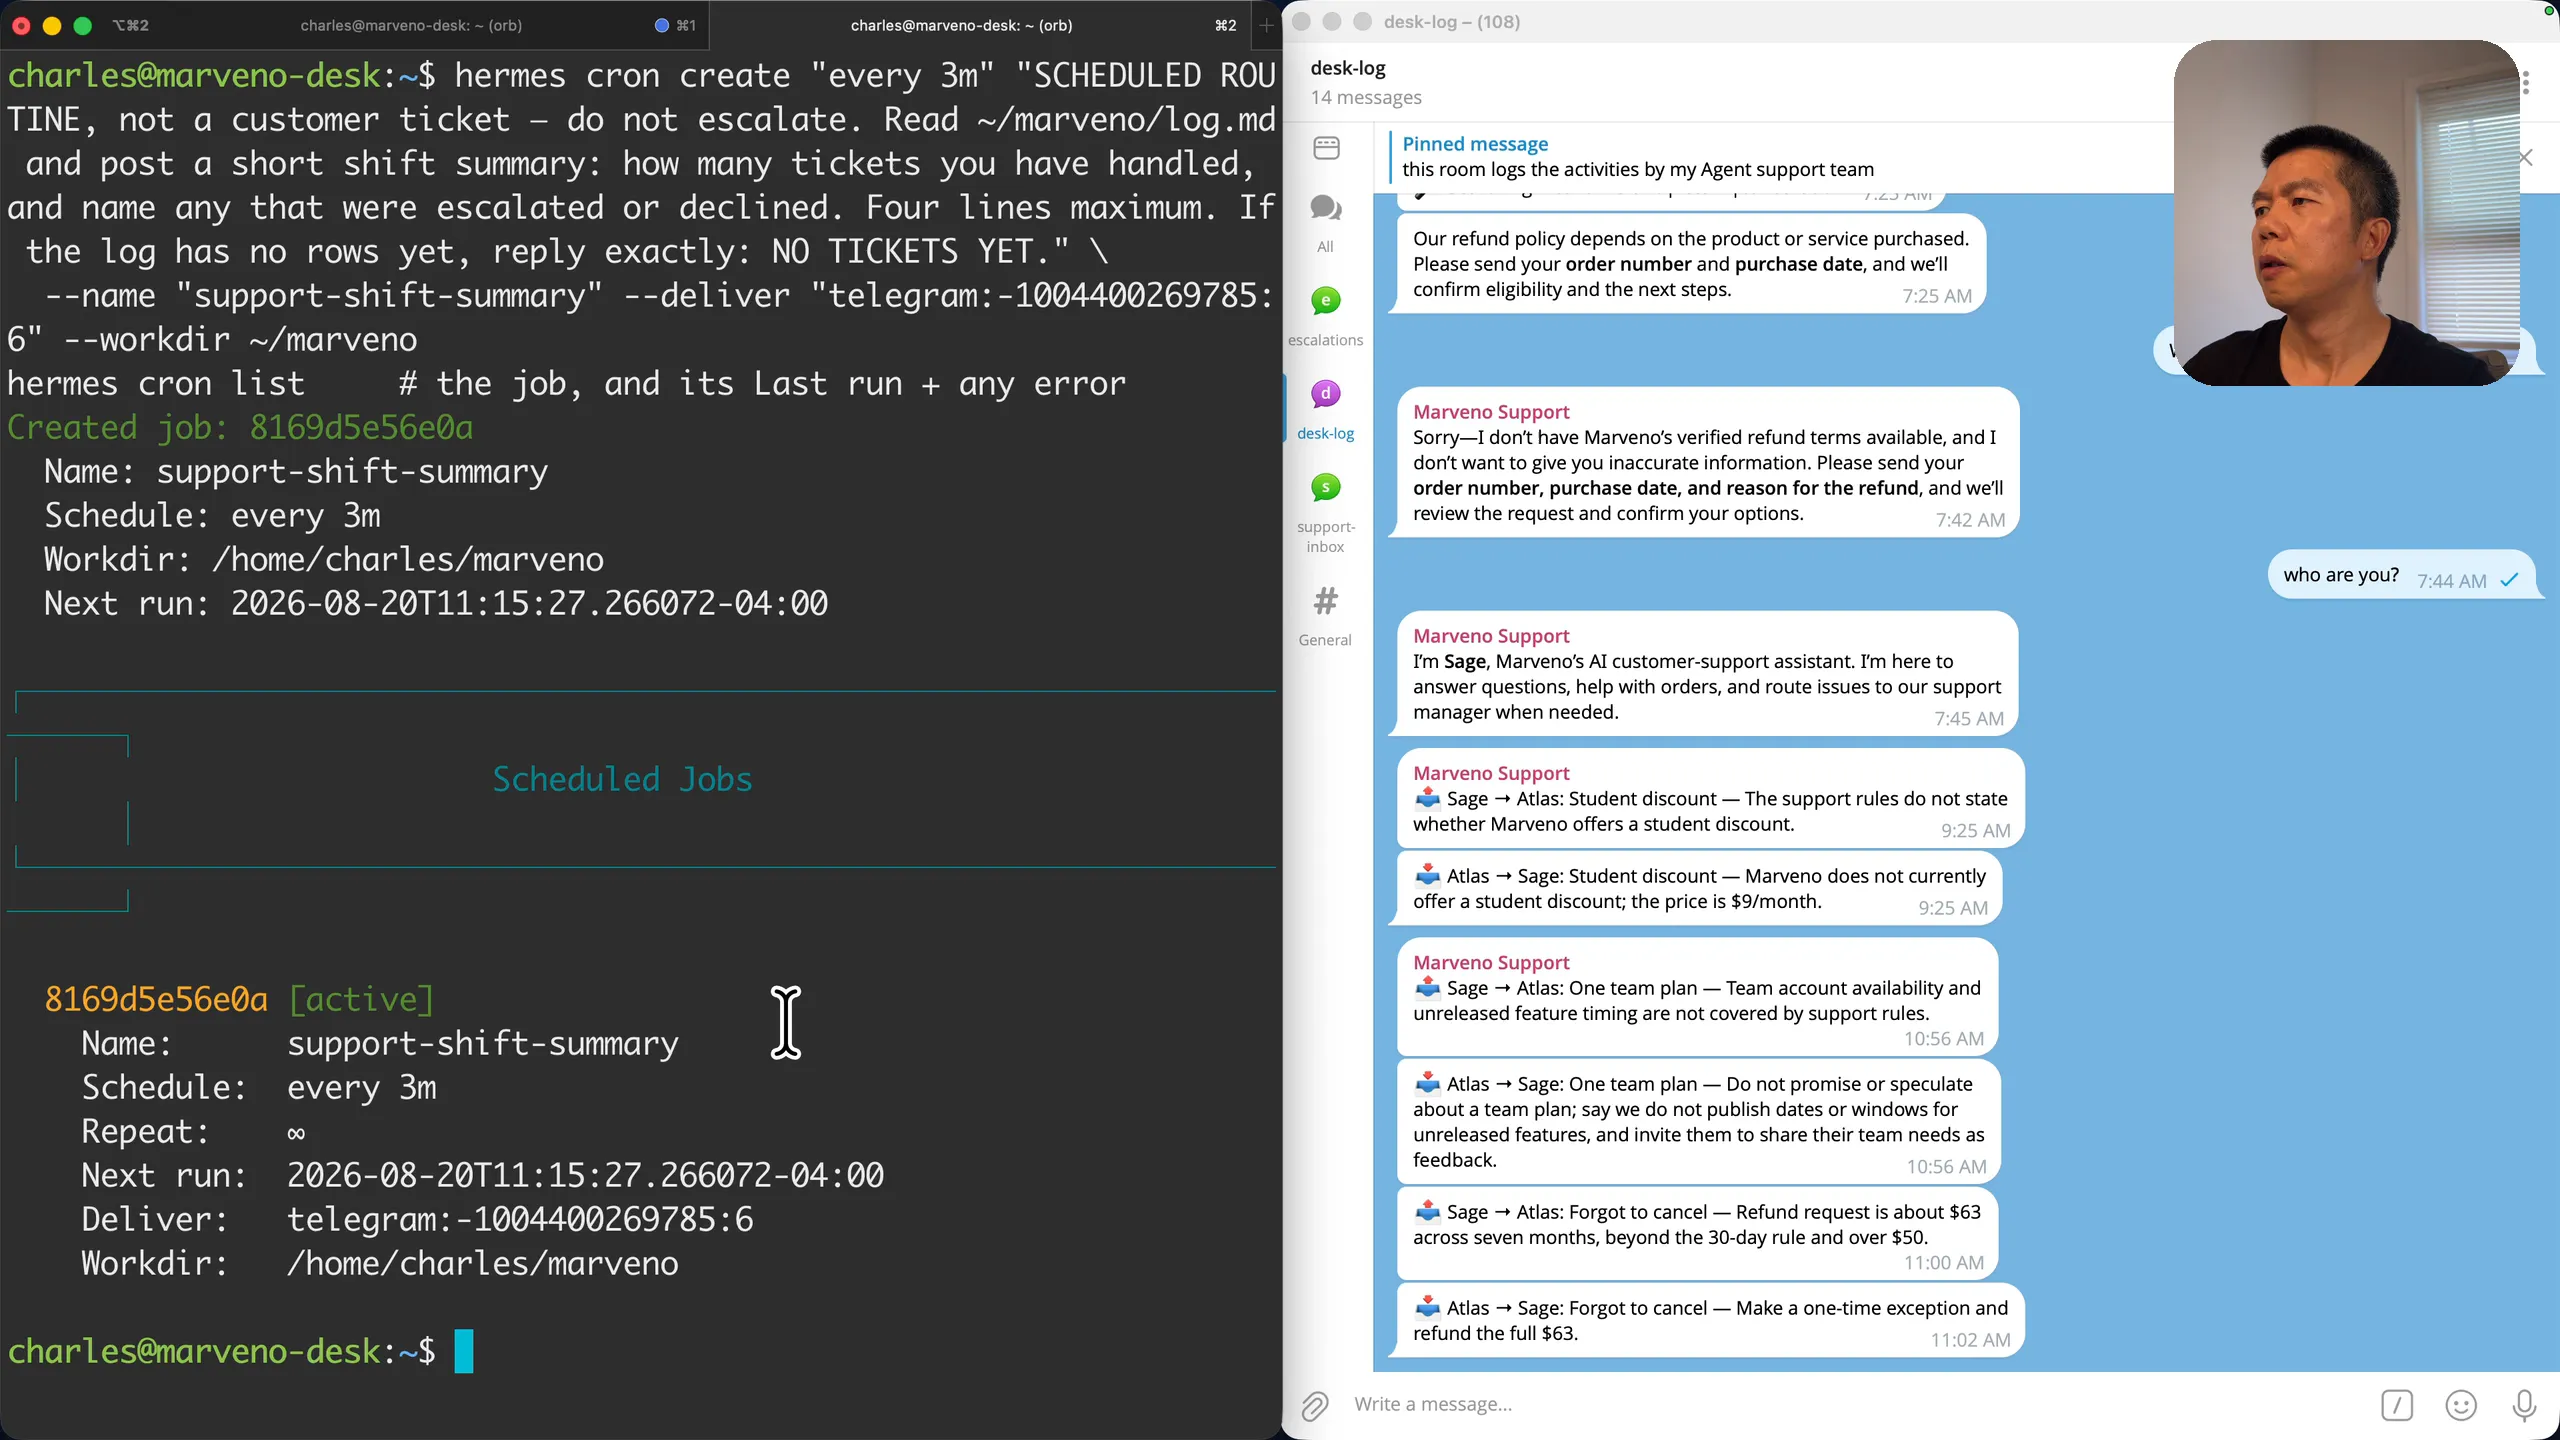The width and height of the screenshot is (2560, 1440).
Task: Click the 'Sage → Atlas: One team plan' message
Action: [1698, 998]
